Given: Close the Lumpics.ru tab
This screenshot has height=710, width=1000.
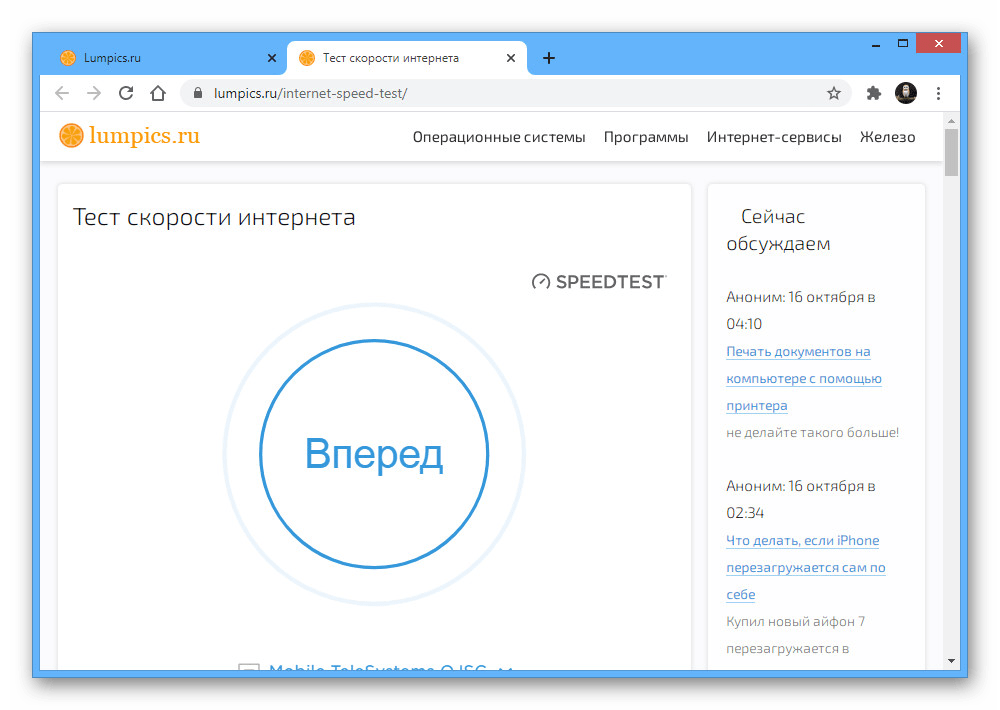Looking at the screenshot, I should click(x=272, y=58).
